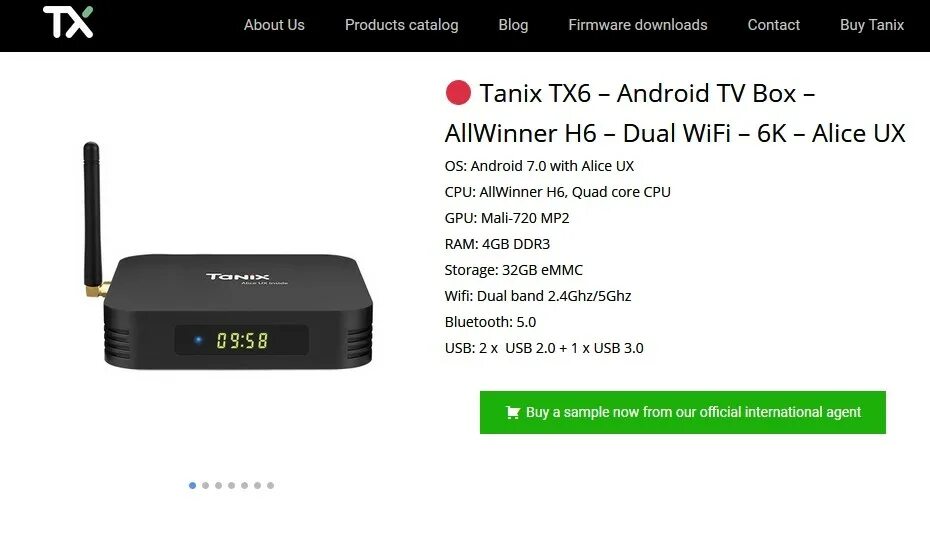Select the sixth carousel dot
Screen dimensions: 930x541
(x=257, y=485)
